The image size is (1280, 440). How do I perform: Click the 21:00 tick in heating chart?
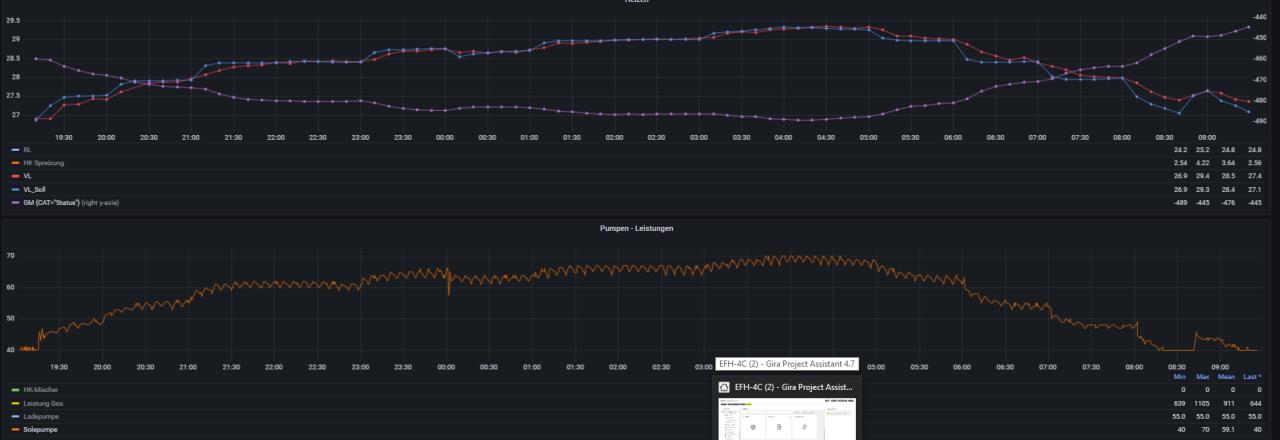pyautogui.click(x=191, y=137)
